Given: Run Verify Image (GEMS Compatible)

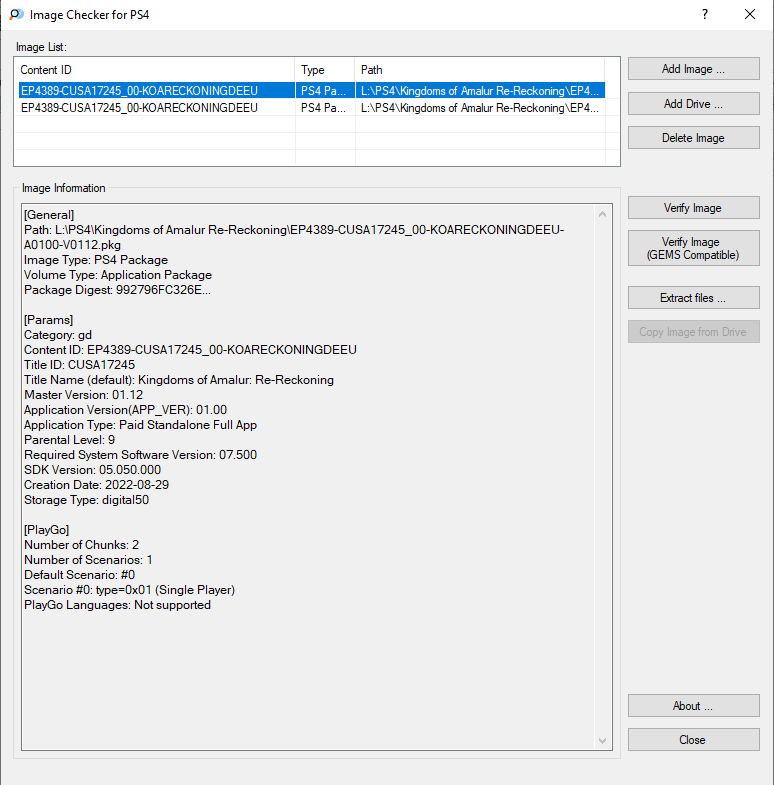Looking at the screenshot, I should [693, 248].
